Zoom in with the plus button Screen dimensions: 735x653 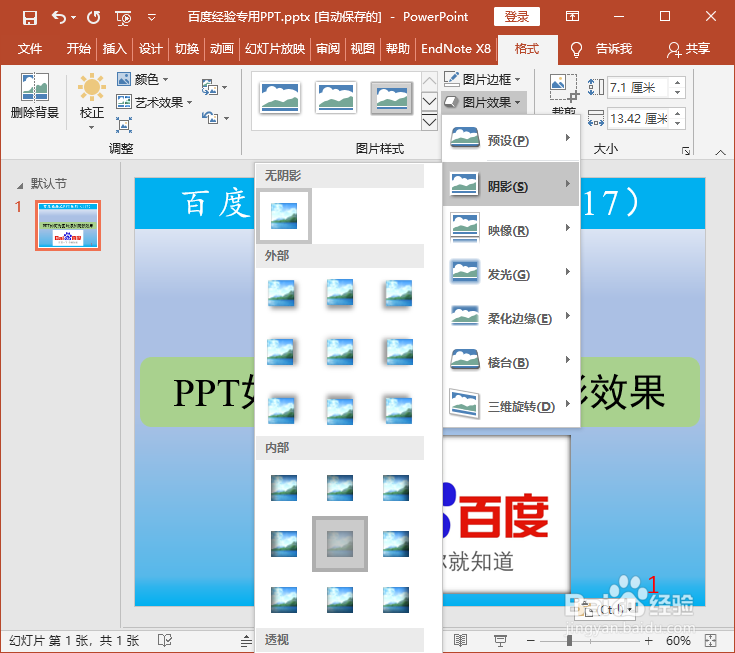point(648,640)
